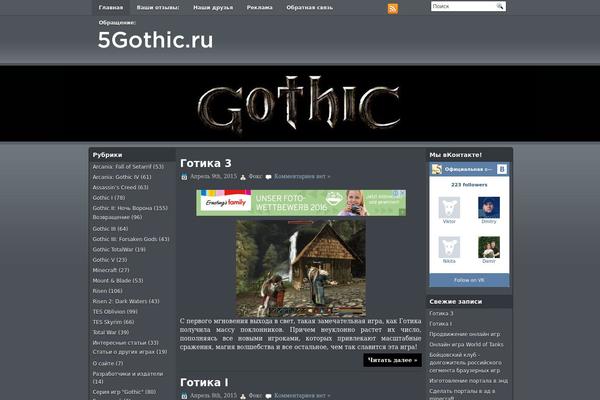
Task: Open recent post Изготовление портала в энд
Action: point(468,380)
